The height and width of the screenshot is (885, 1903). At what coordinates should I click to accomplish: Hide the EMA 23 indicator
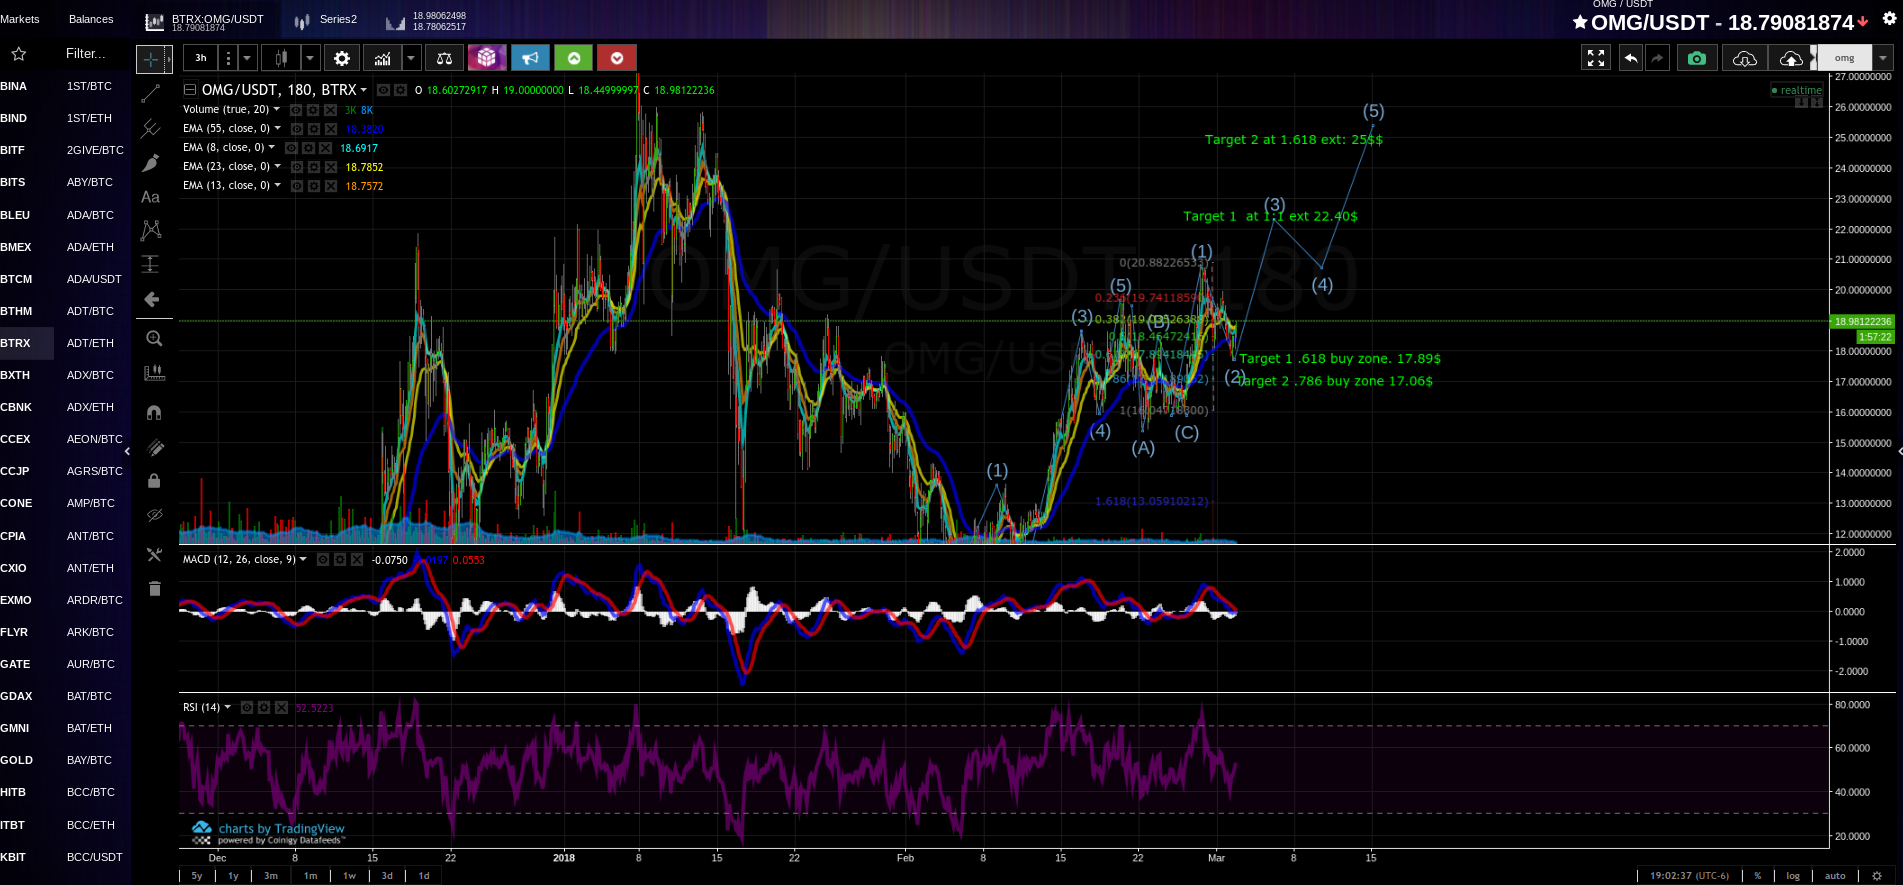[297, 167]
